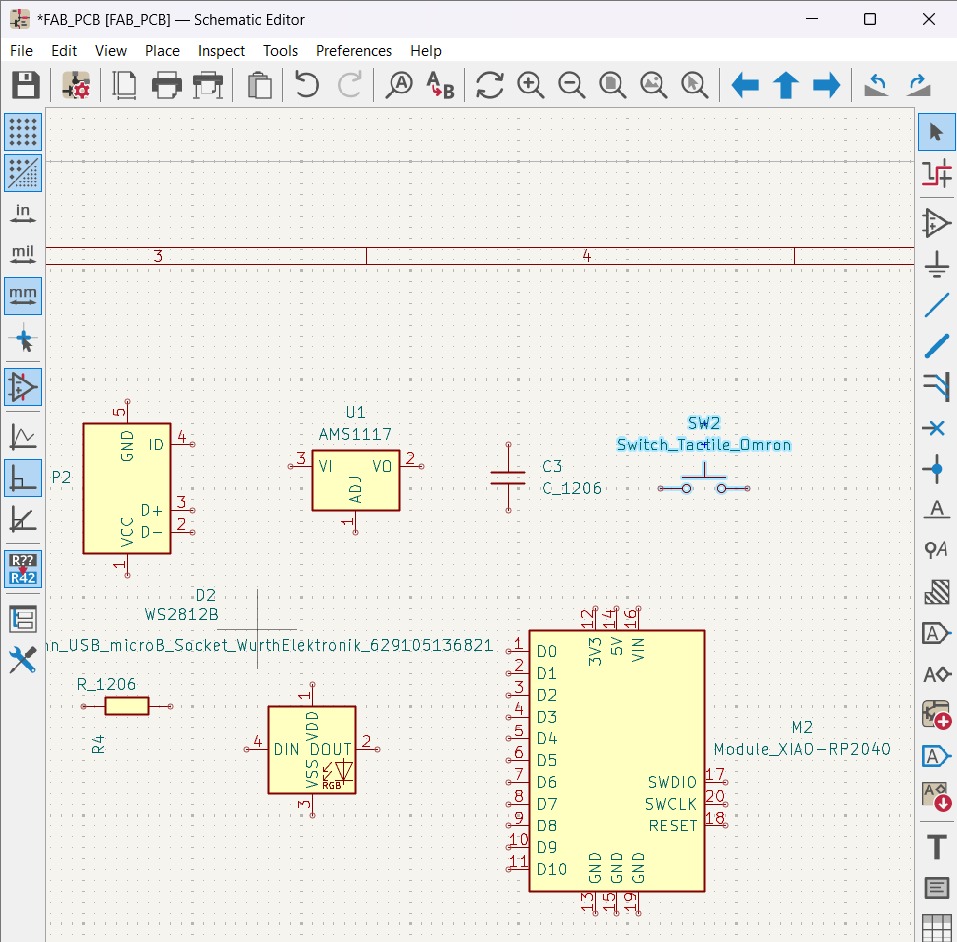
Task: Activate net highlight tool
Action: point(936,173)
